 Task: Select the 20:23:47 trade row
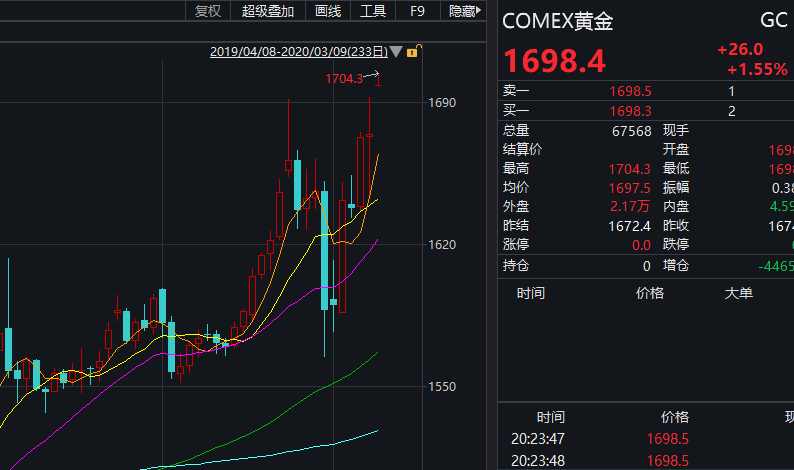click(646, 439)
